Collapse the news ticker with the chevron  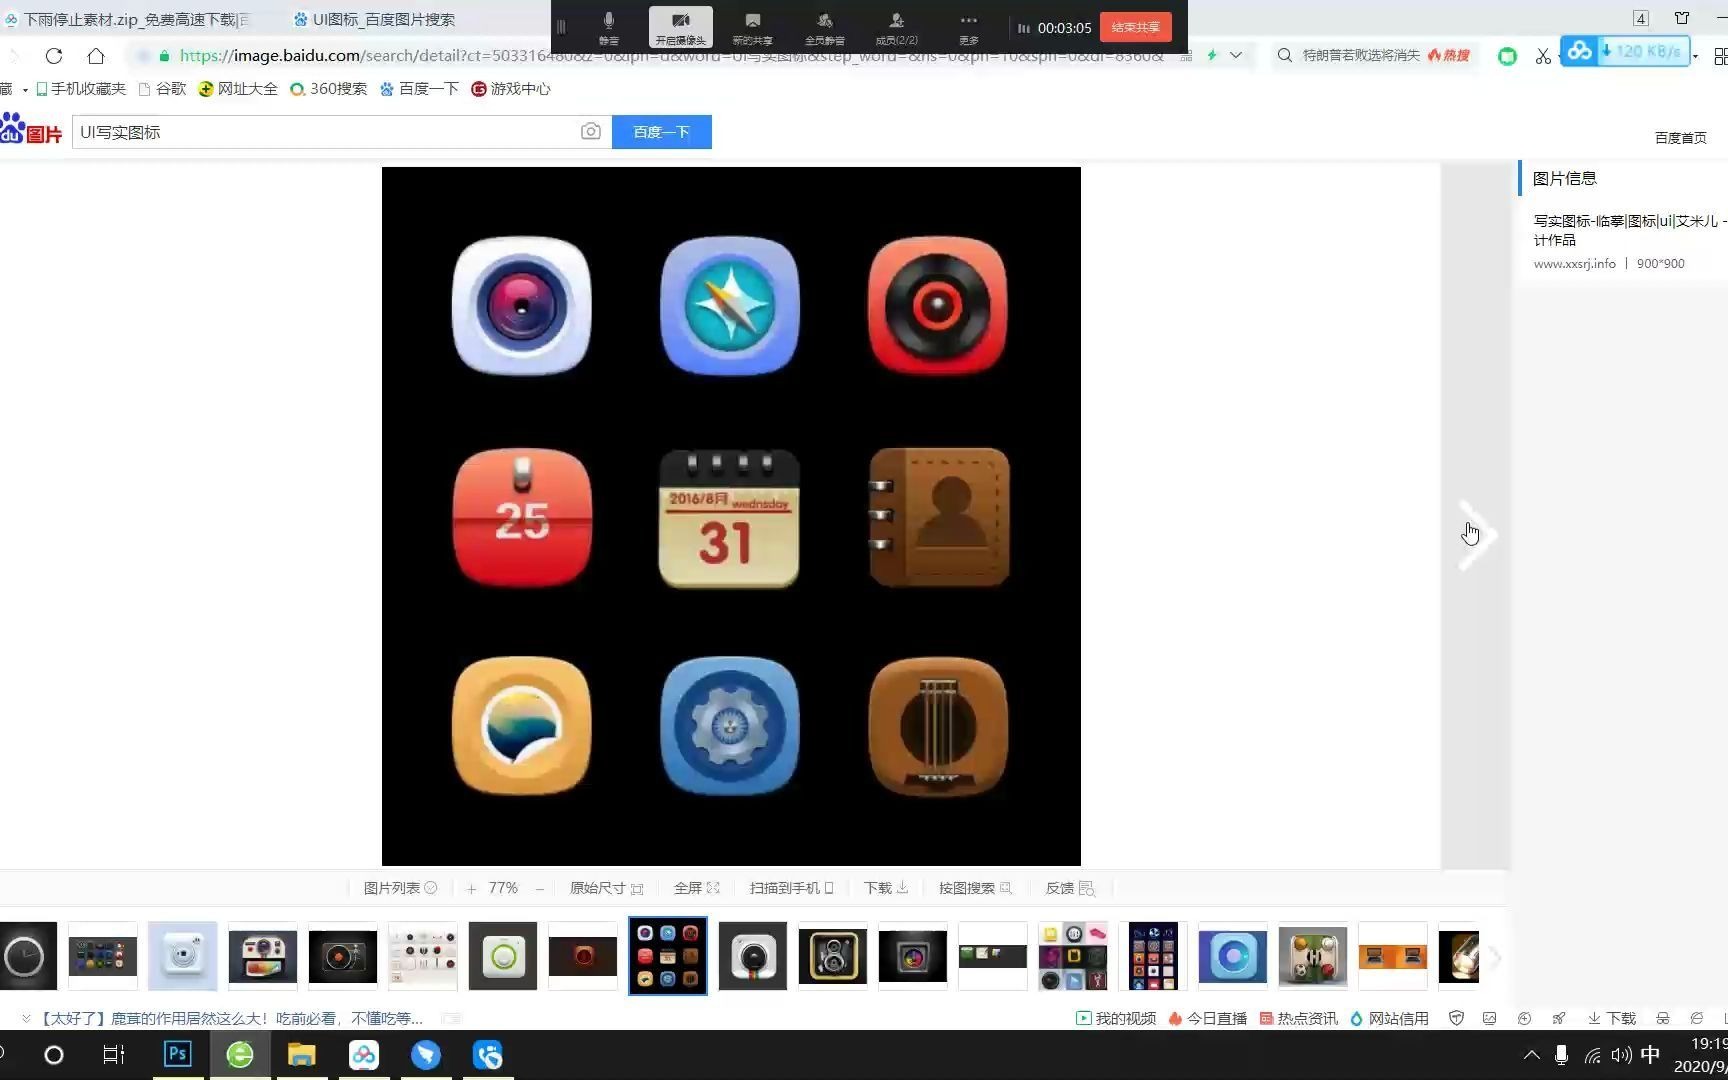click(x=26, y=1018)
